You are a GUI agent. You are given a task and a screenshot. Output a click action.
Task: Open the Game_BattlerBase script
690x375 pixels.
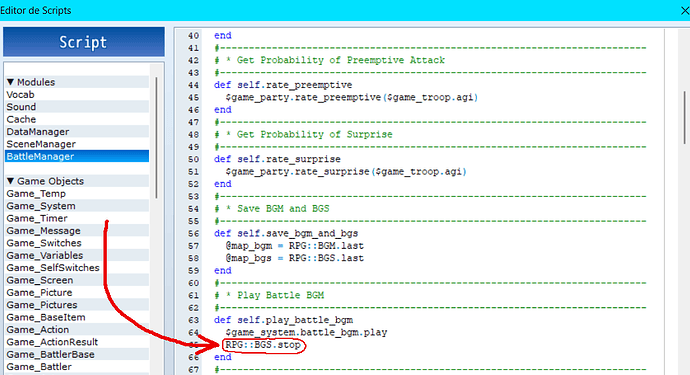[x=77, y=354]
